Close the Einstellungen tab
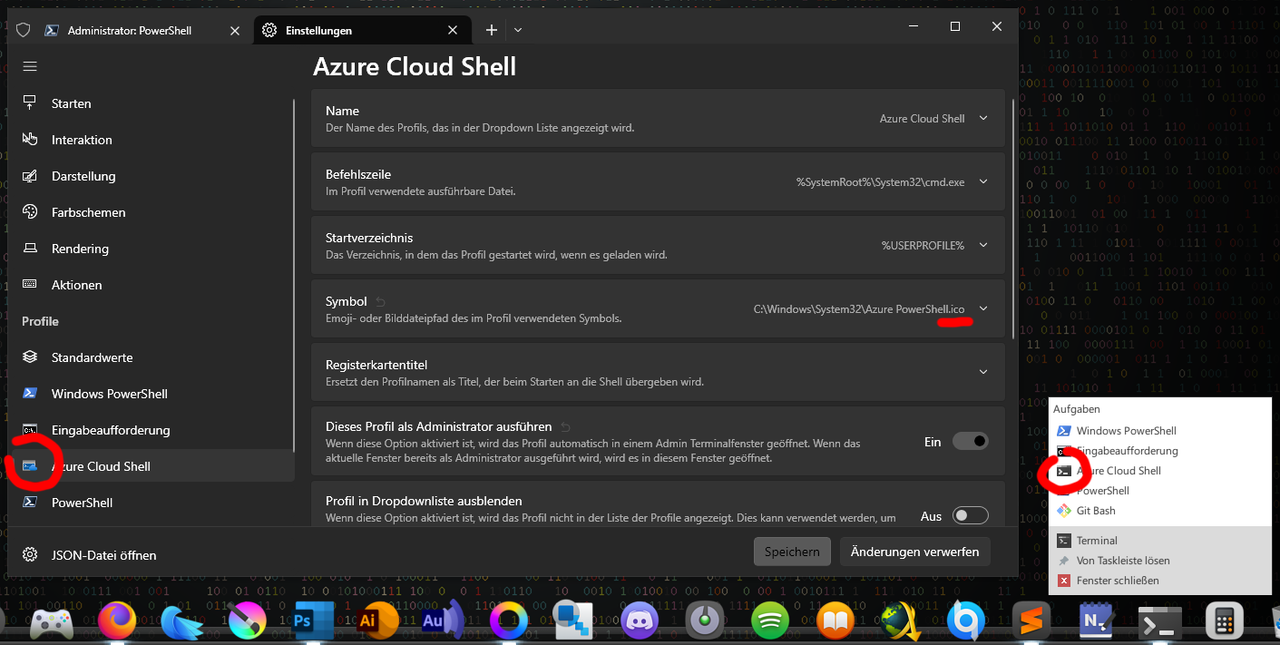The width and height of the screenshot is (1280, 645). [x=453, y=31]
